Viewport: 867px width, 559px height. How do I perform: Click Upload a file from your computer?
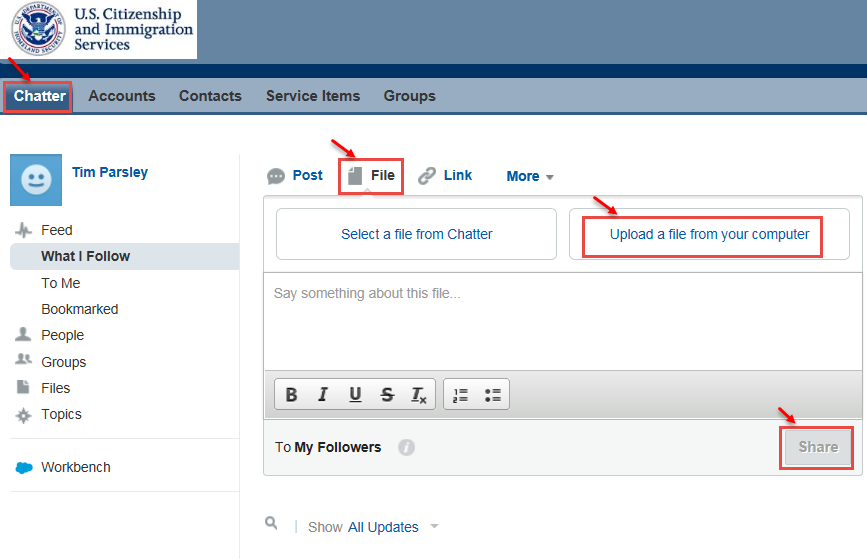point(709,234)
